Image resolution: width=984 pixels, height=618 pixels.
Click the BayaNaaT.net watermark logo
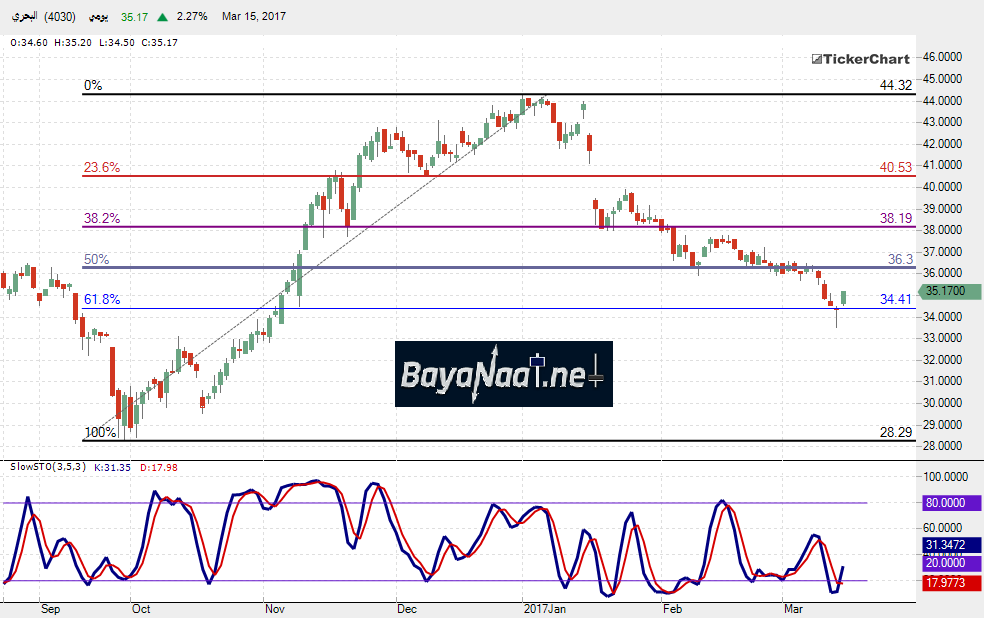pyautogui.click(x=503, y=374)
